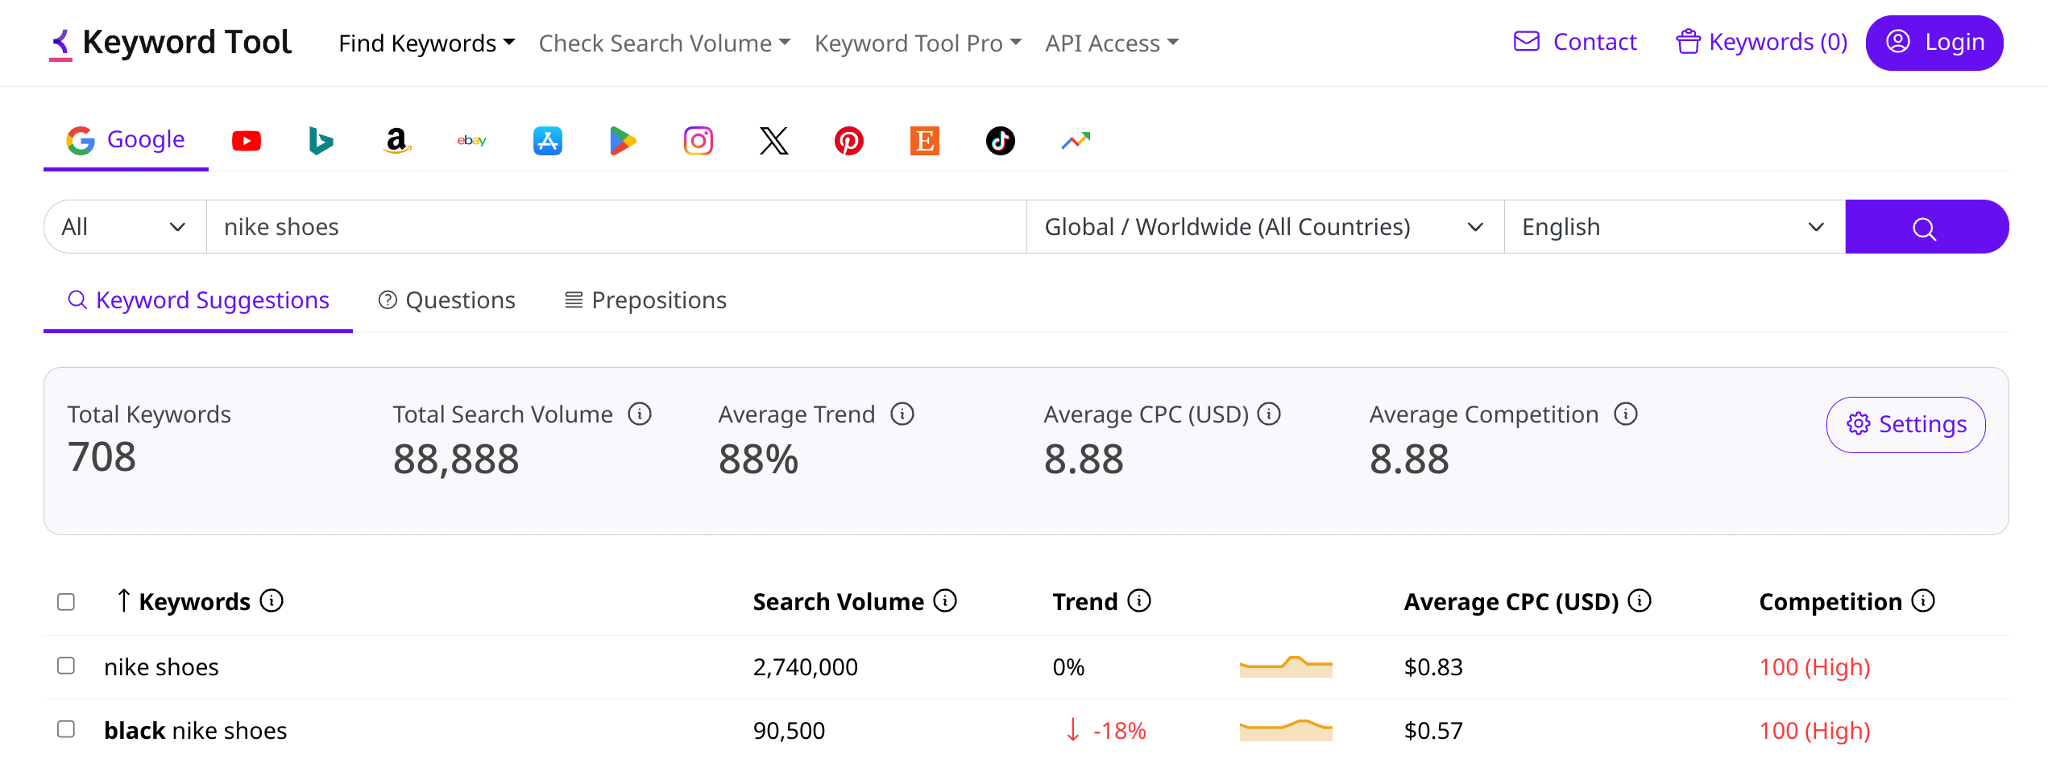Screen dimensions: 2048x763
Task: Switch to the Questions tab
Action: pyautogui.click(x=447, y=301)
